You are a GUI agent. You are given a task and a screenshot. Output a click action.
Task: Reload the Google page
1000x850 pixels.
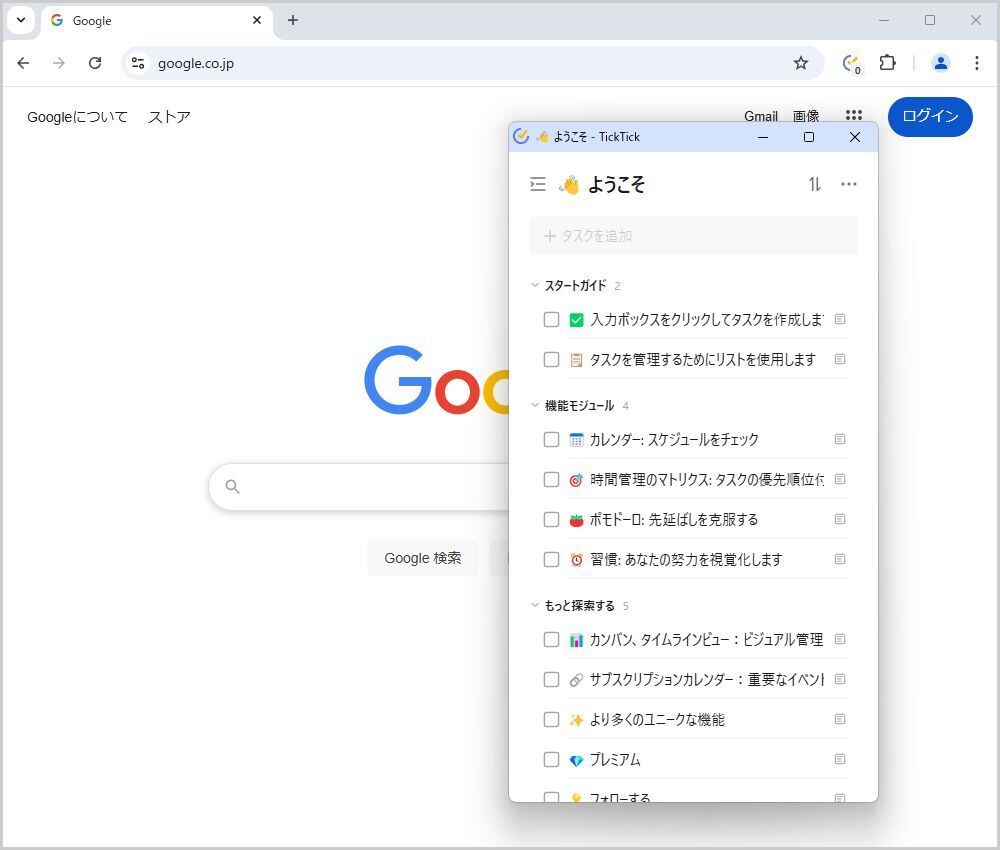(95, 62)
